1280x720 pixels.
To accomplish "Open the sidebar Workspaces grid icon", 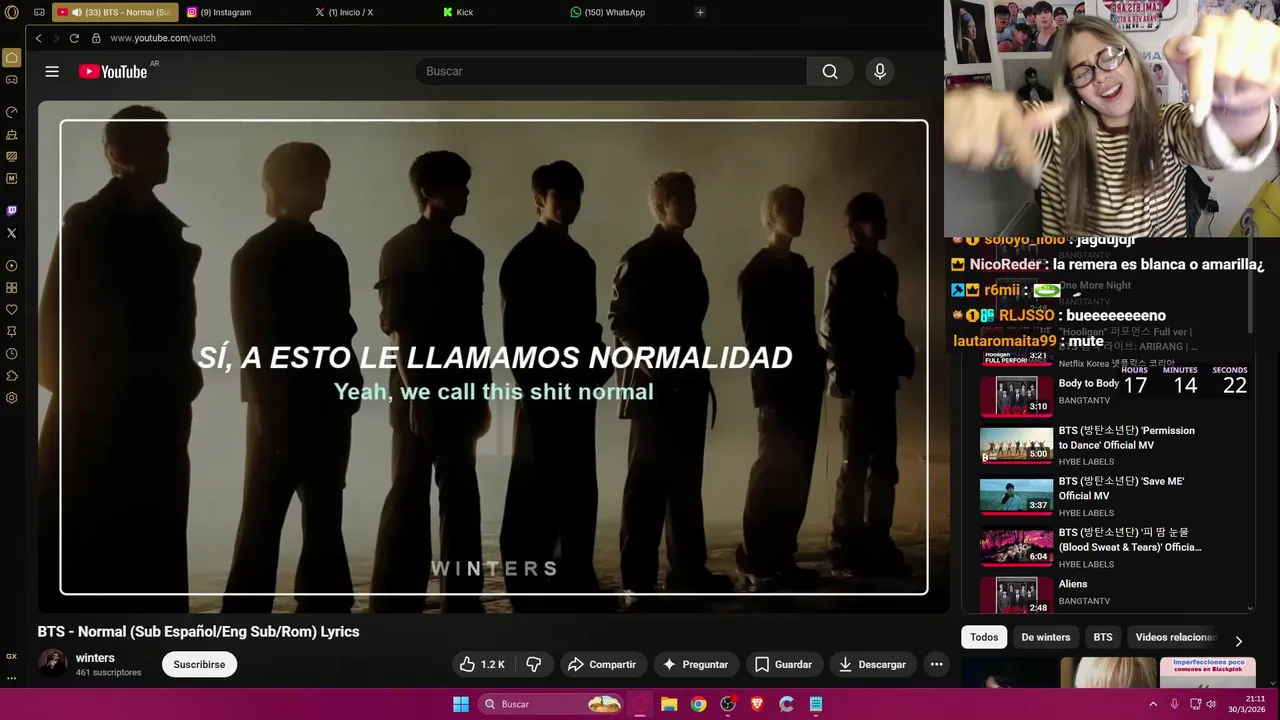I will [12, 288].
